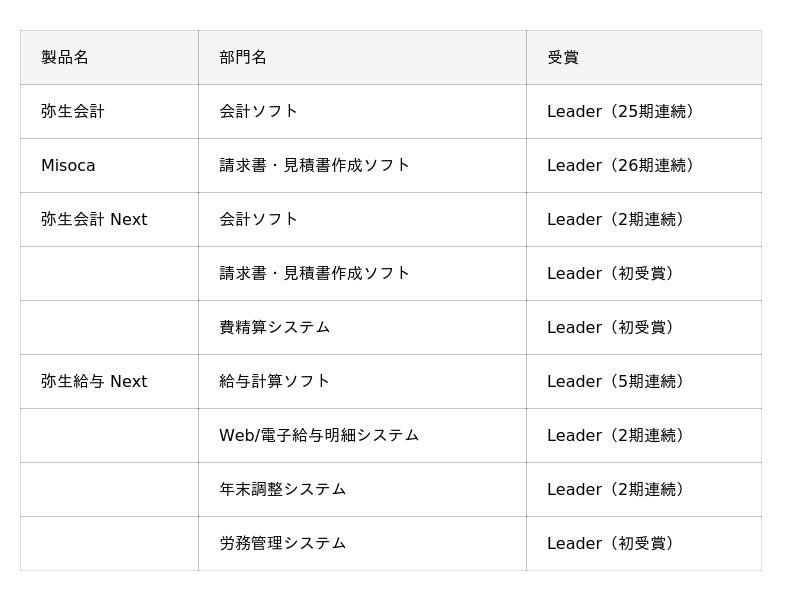Image resolution: width=800 pixels, height=601 pixels.
Task: Click the 受賞 column header
Action: click(563, 57)
